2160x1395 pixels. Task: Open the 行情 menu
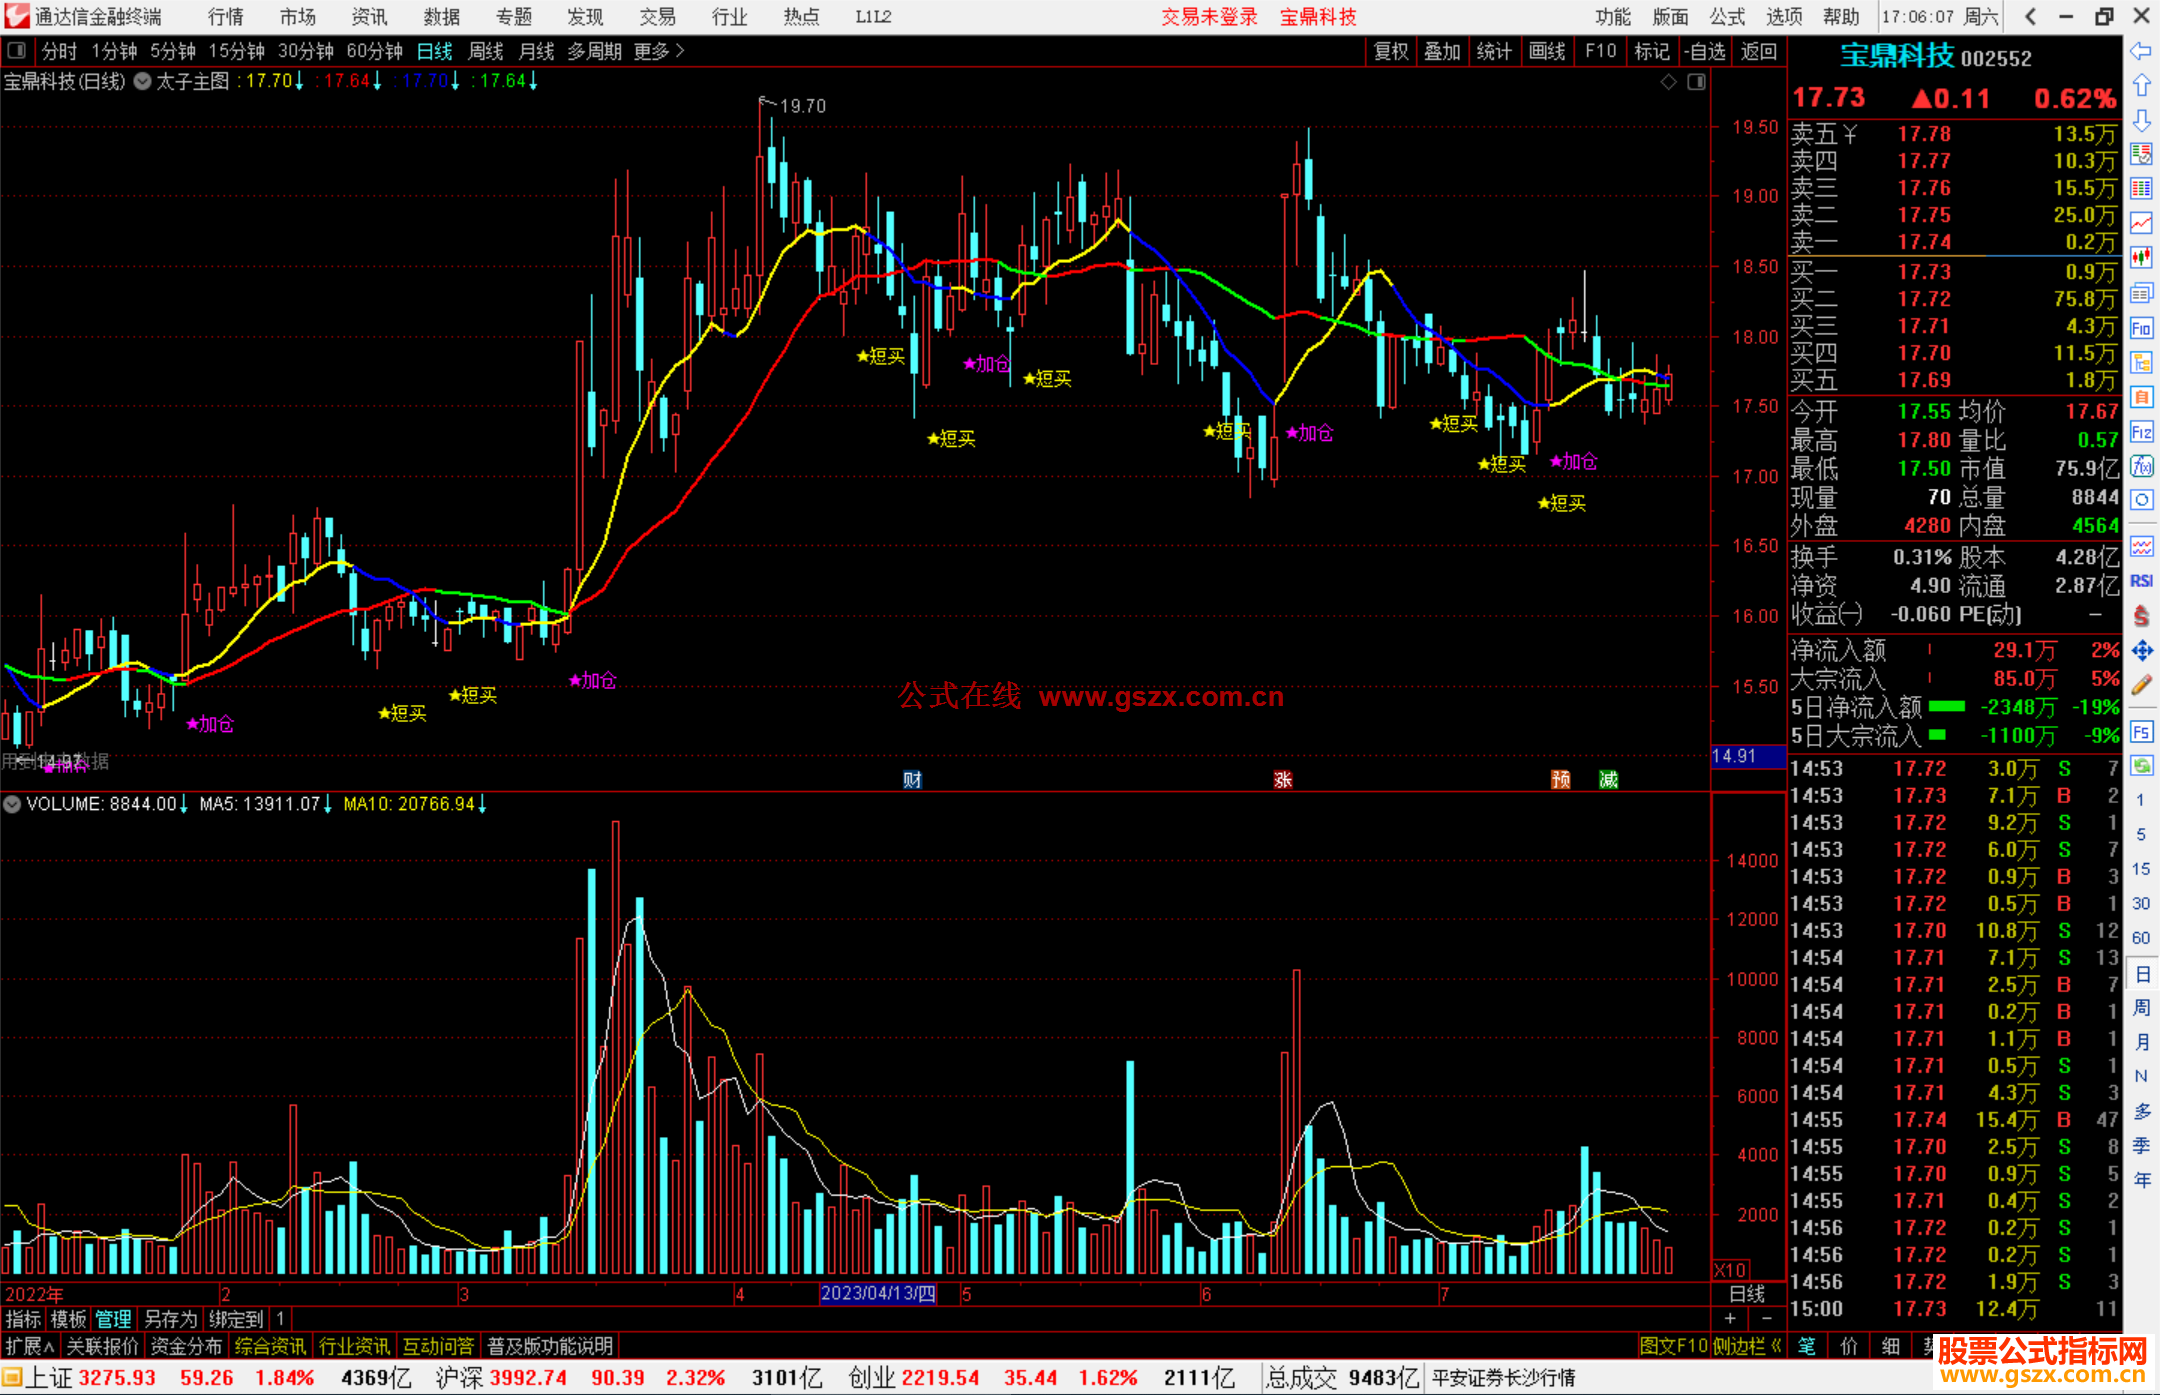pos(225,17)
